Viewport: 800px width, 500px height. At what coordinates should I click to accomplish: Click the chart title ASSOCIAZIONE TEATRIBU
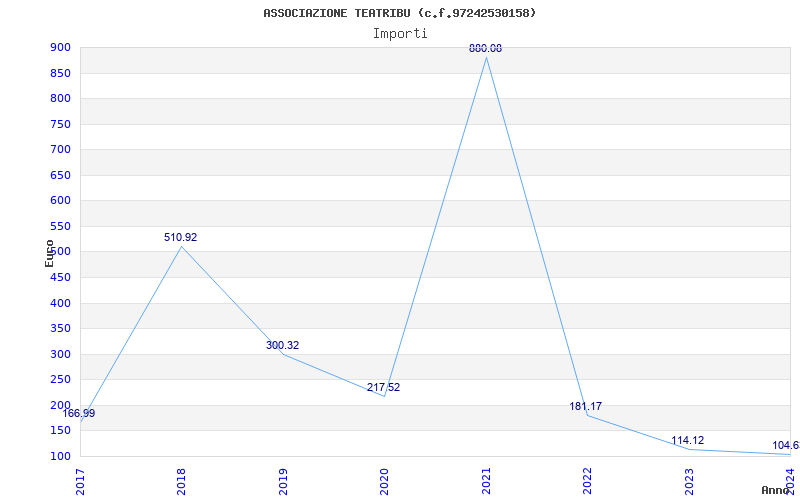(x=399, y=13)
